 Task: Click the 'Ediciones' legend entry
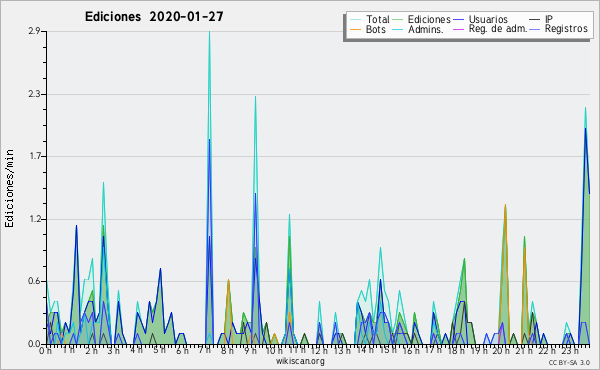pos(429,19)
